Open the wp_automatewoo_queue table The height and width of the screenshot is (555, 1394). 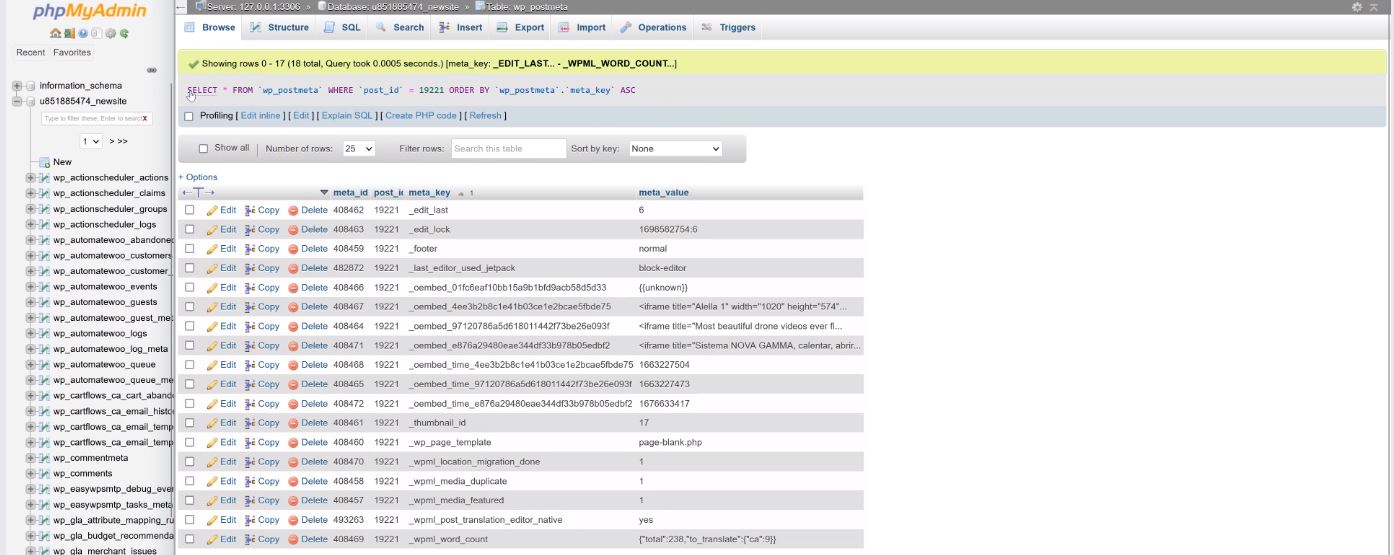coord(104,365)
